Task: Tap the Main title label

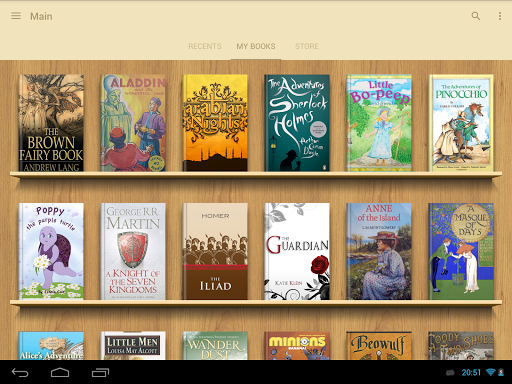Action: click(41, 16)
